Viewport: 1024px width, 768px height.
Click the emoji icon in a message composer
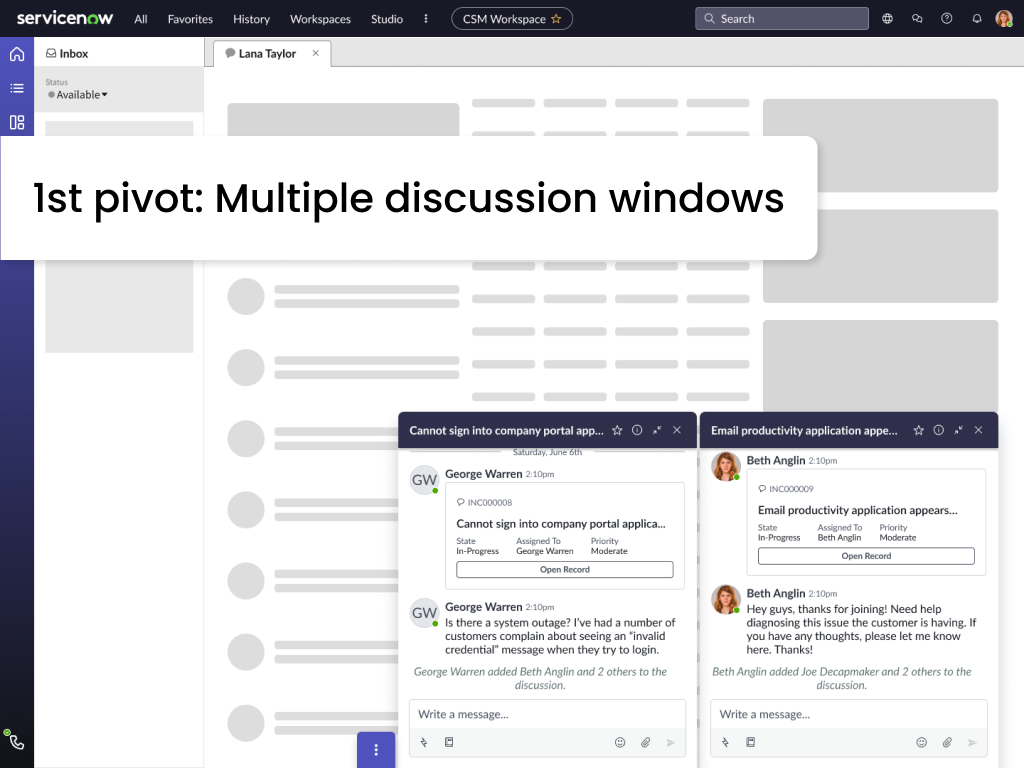(x=620, y=742)
